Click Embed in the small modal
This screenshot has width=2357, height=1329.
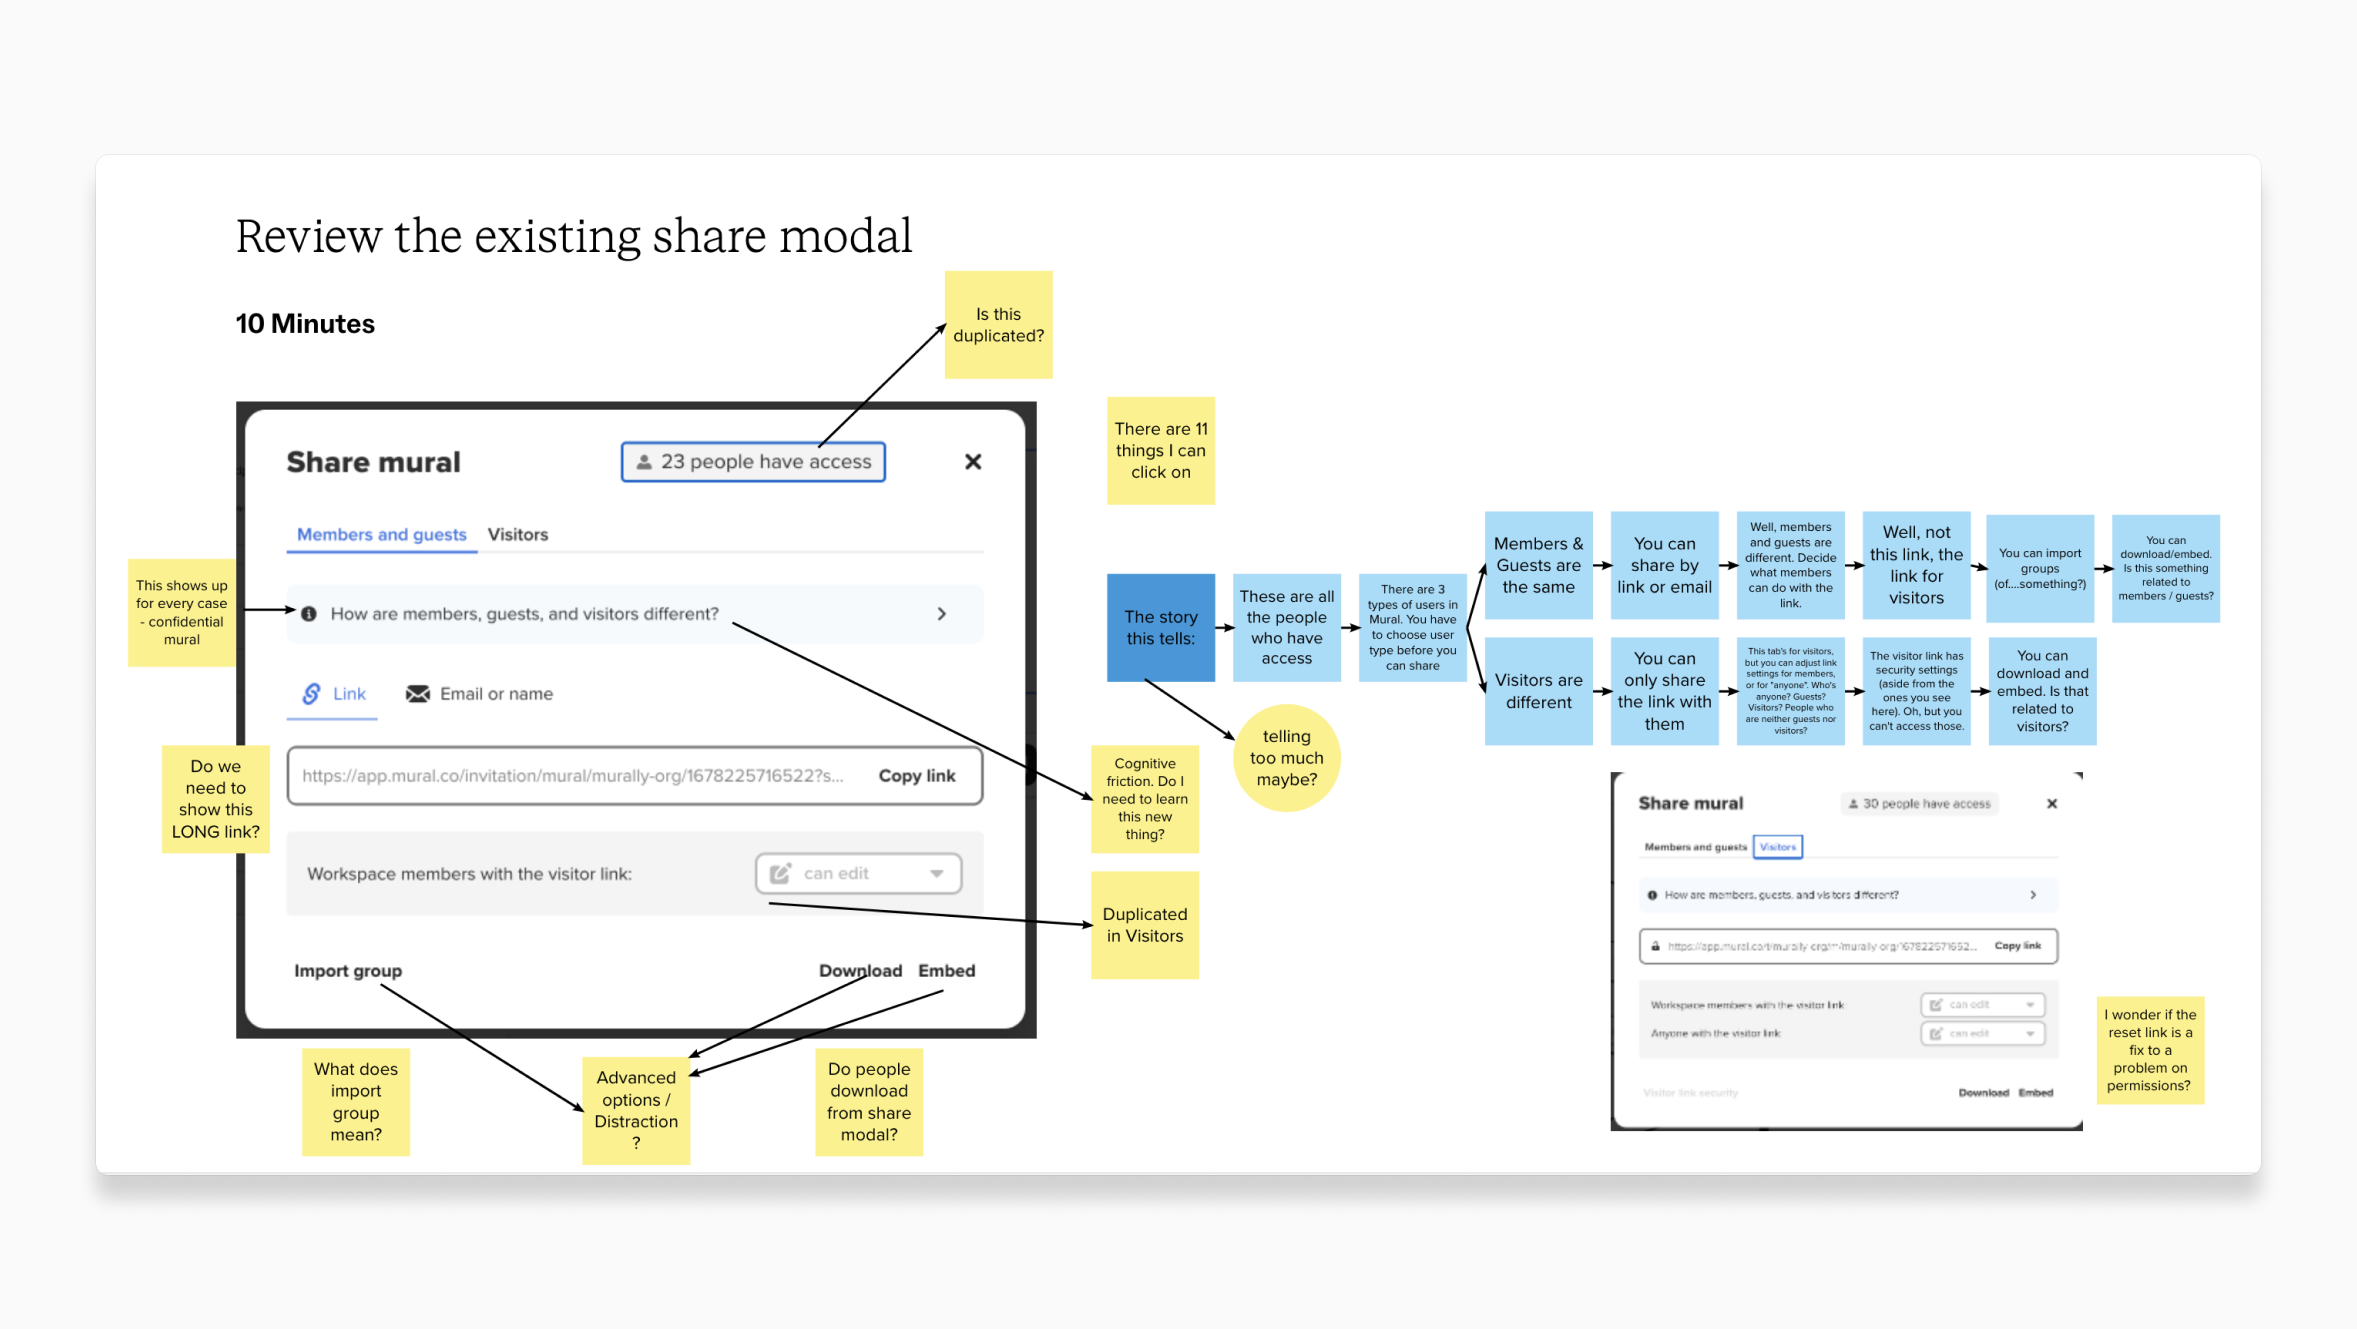[2035, 1093]
